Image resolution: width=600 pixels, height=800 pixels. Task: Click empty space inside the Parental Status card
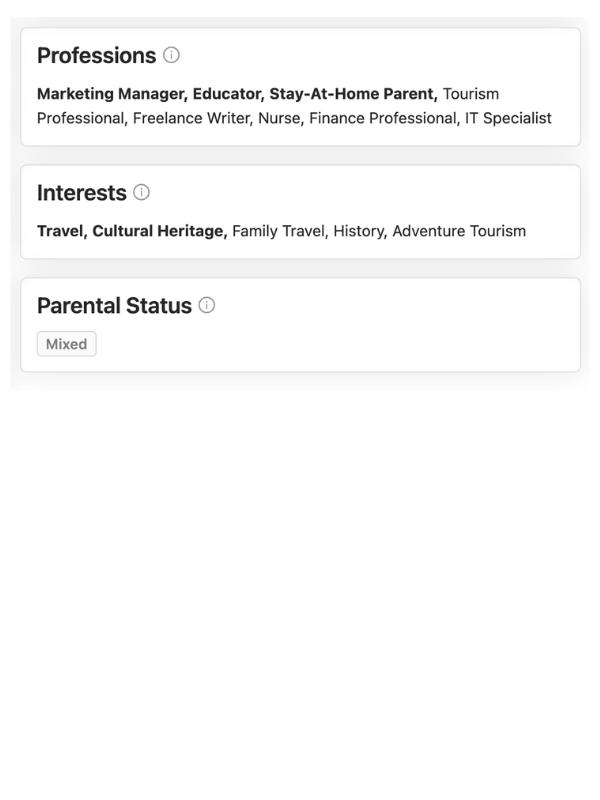coord(380,340)
